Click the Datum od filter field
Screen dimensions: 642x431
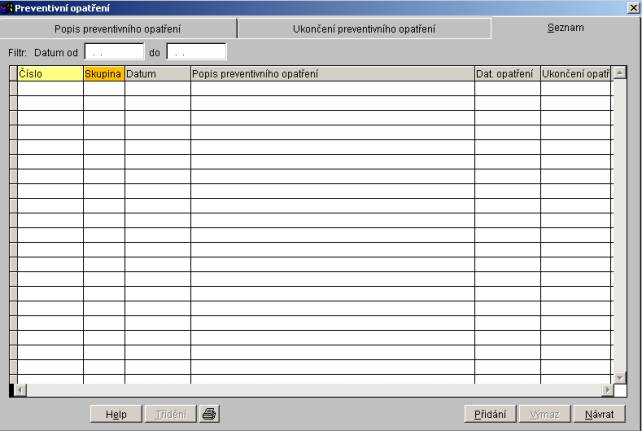click(x=114, y=51)
